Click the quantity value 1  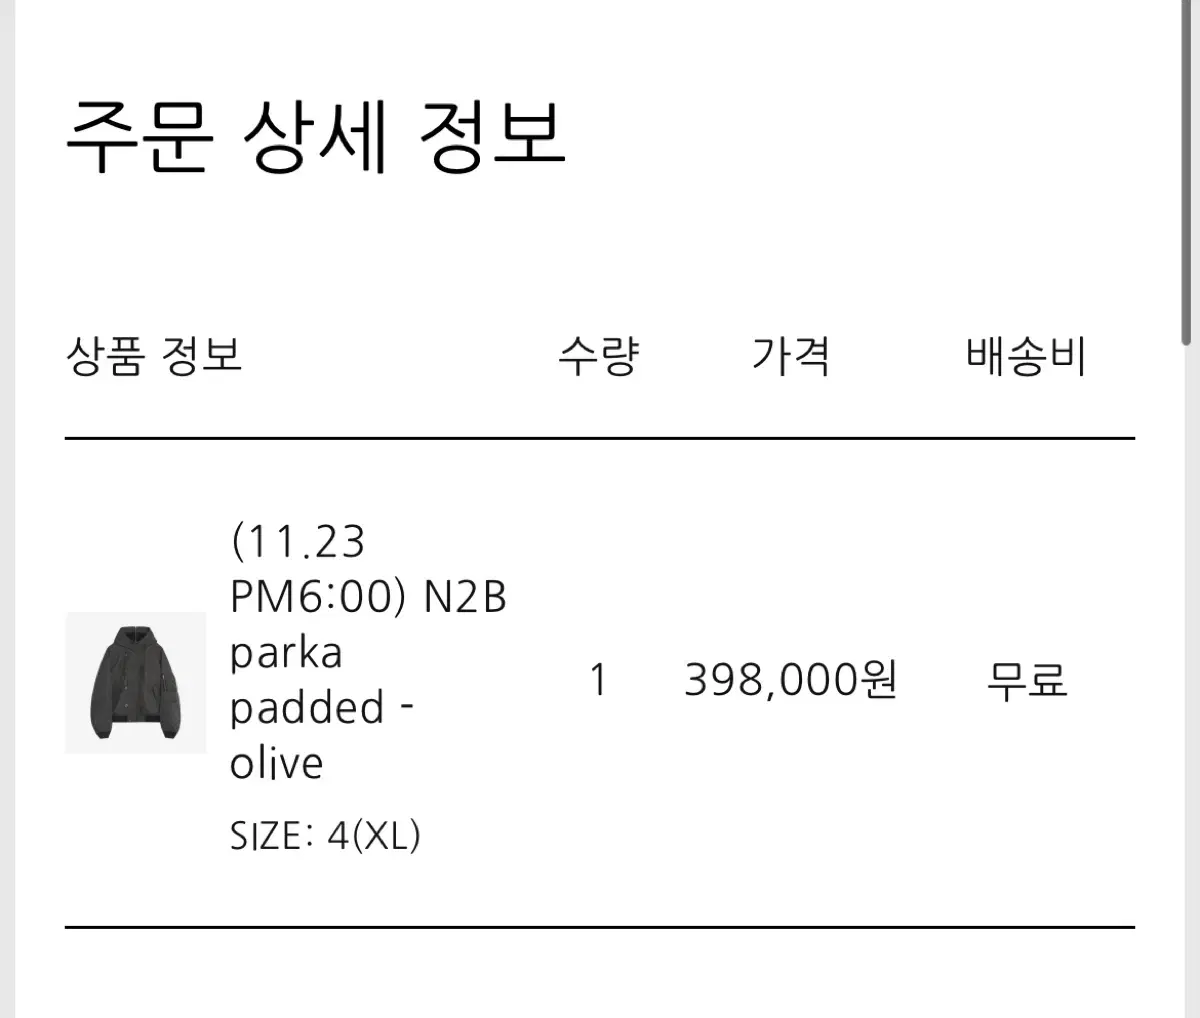click(x=598, y=680)
